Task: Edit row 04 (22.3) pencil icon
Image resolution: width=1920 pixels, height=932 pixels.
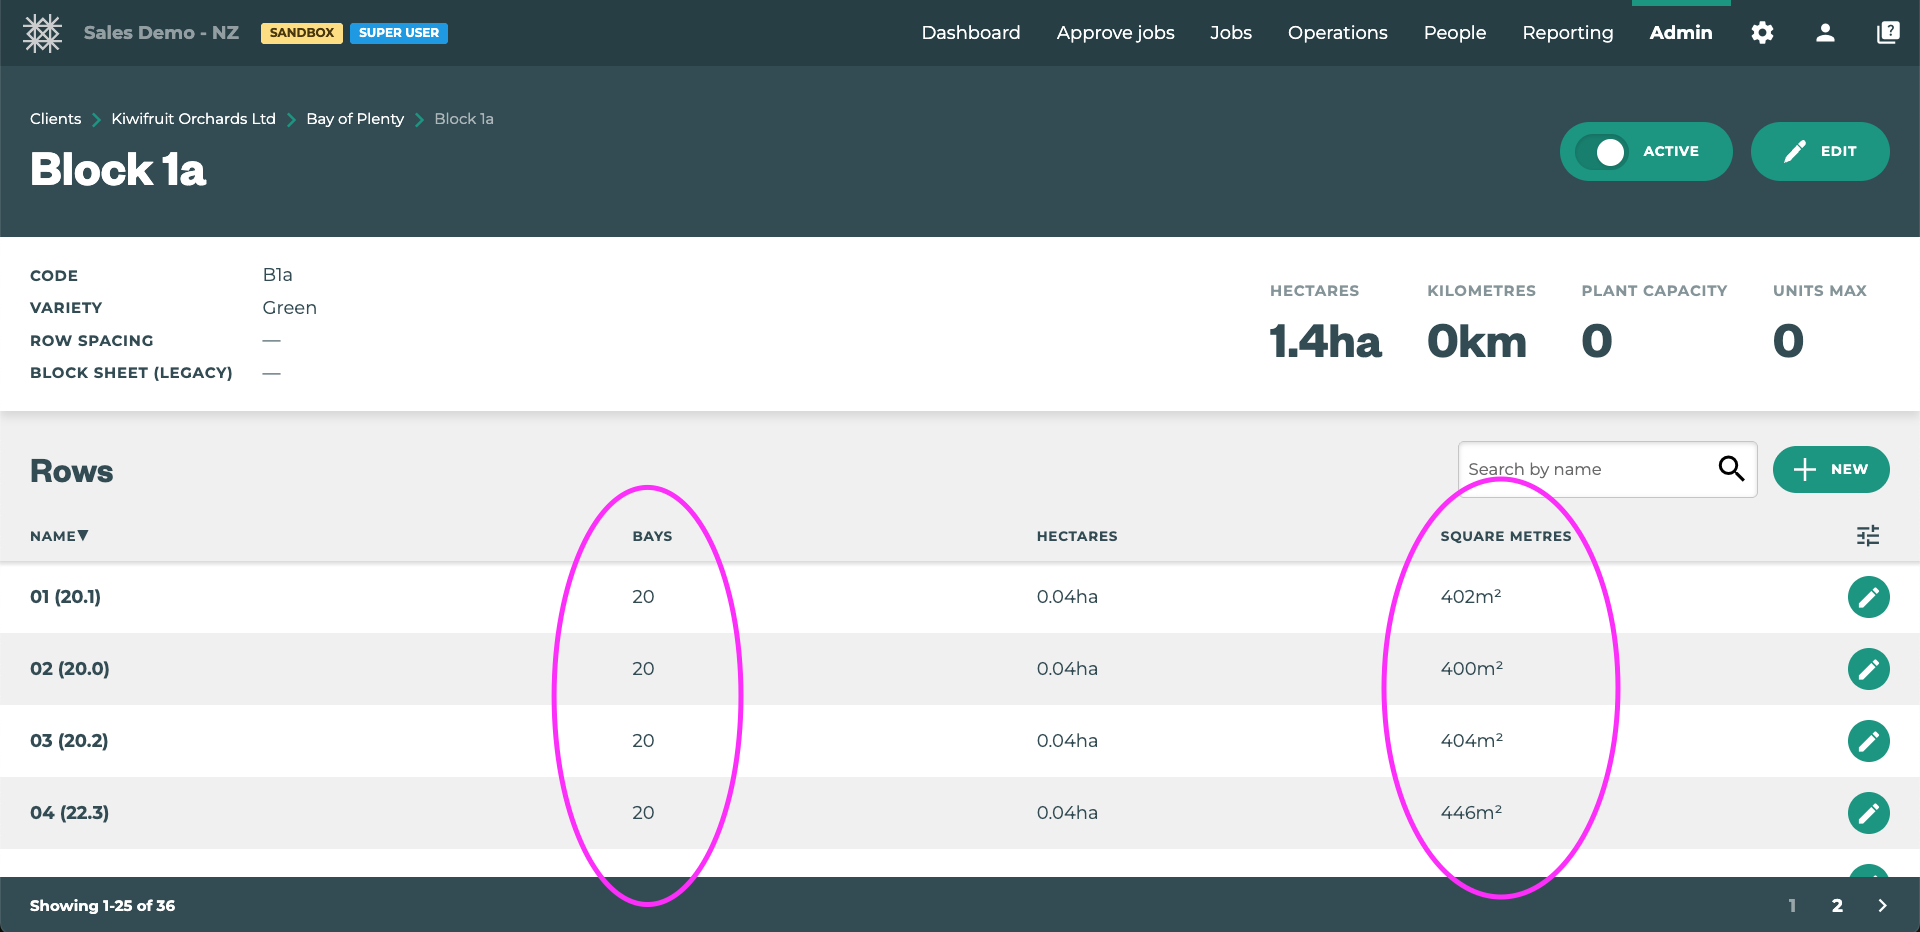Action: (x=1868, y=813)
